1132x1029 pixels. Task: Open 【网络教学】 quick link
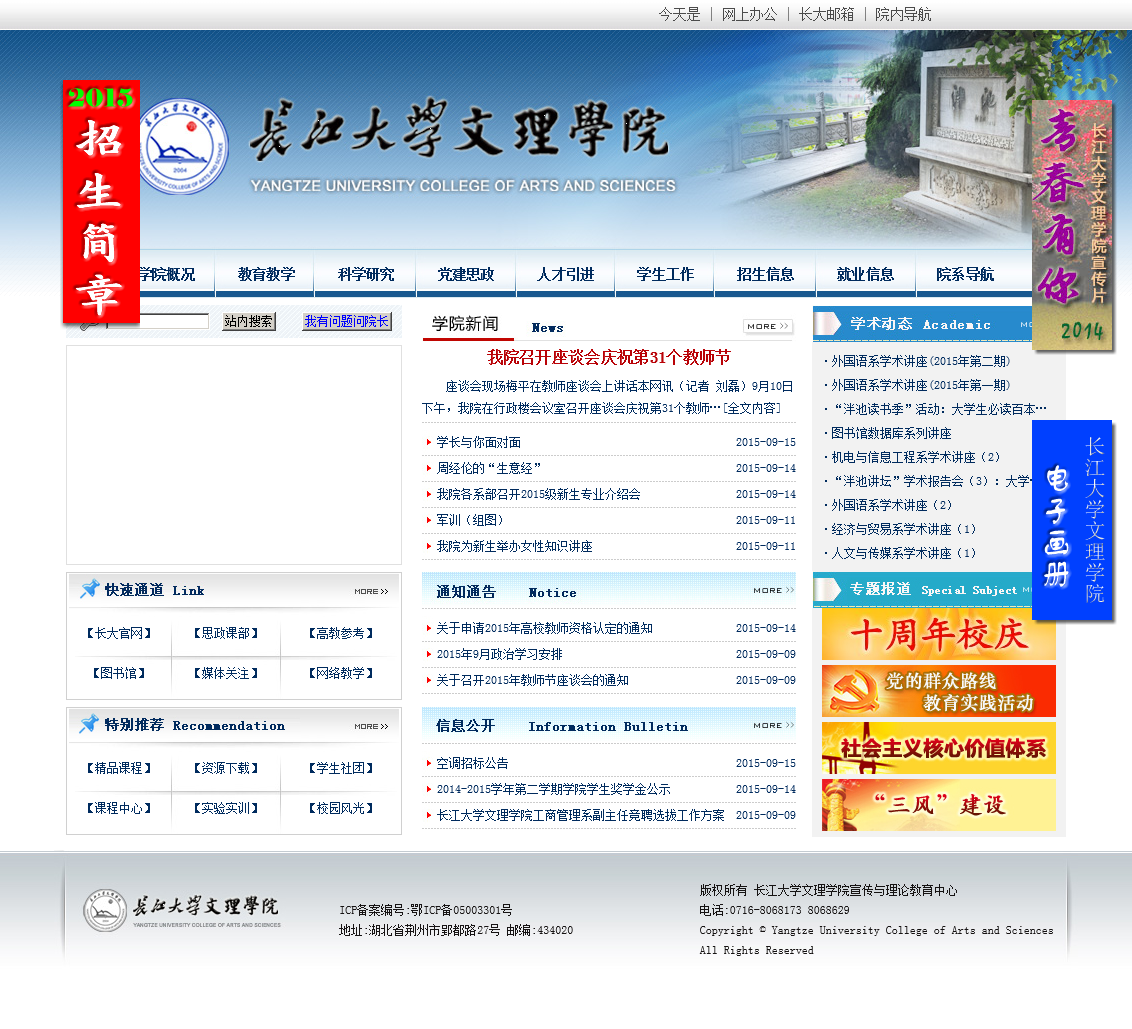click(341, 673)
